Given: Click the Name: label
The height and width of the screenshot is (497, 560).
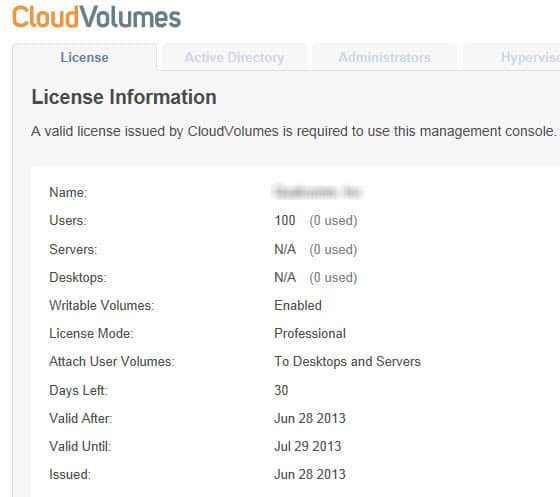Looking at the screenshot, I should pos(68,192).
